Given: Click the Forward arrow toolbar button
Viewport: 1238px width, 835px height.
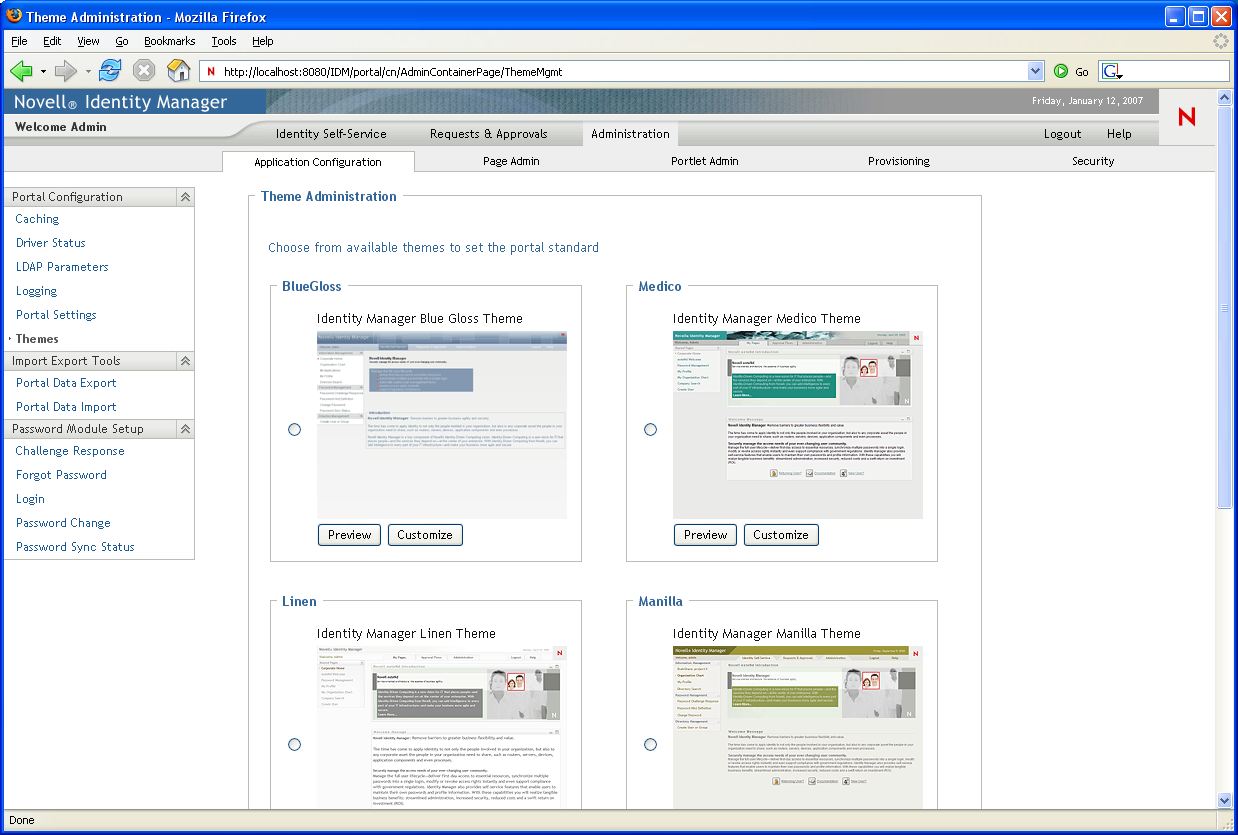Looking at the screenshot, I should pyautogui.click(x=66, y=71).
